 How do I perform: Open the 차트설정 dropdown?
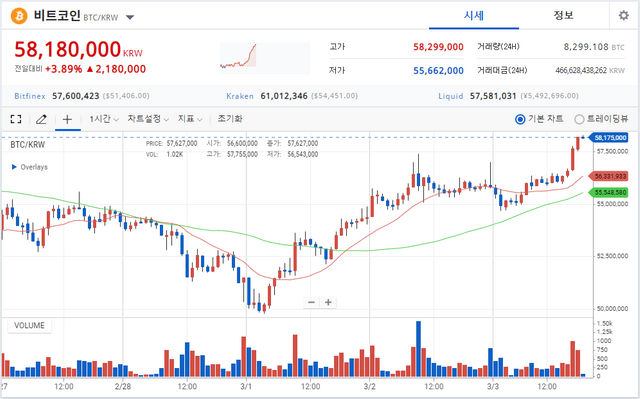click(148, 119)
